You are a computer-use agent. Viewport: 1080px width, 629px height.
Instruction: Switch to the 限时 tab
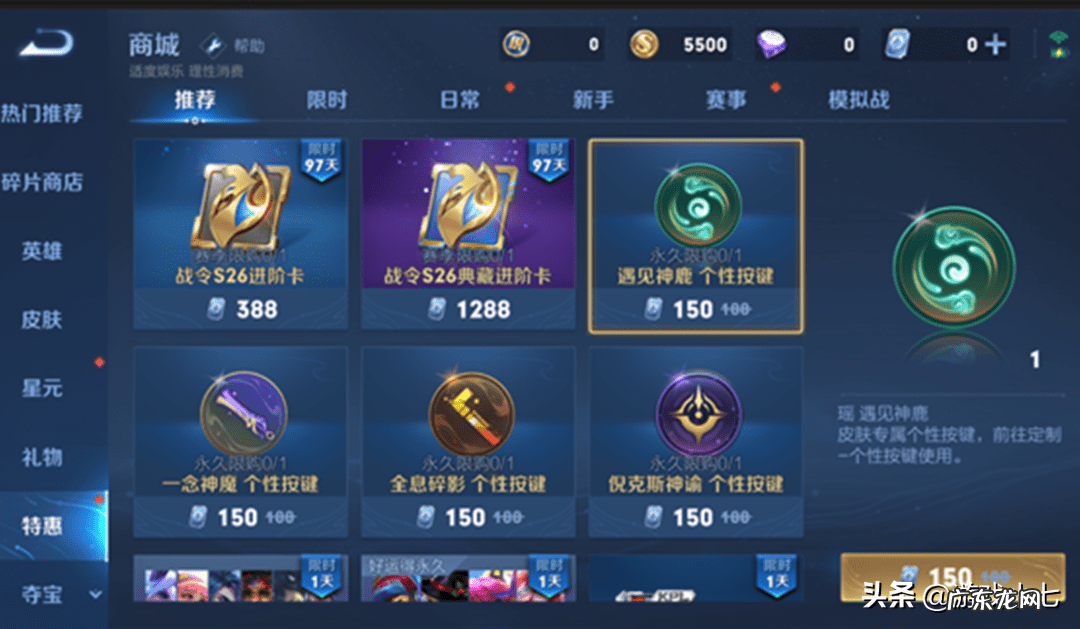(327, 100)
